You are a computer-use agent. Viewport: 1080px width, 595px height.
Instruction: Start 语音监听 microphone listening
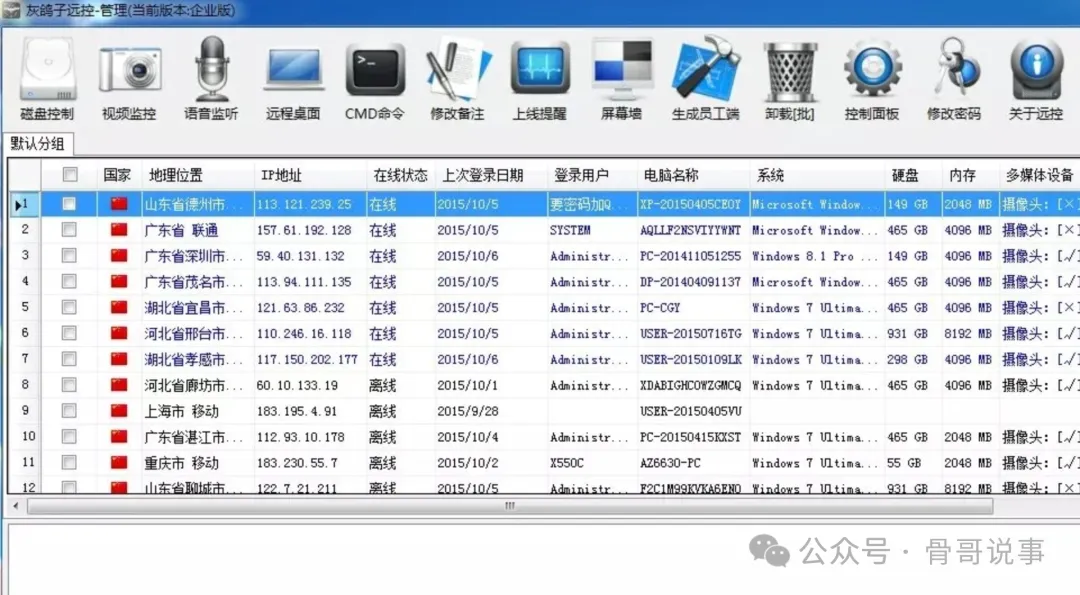click(x=211, y=78)
